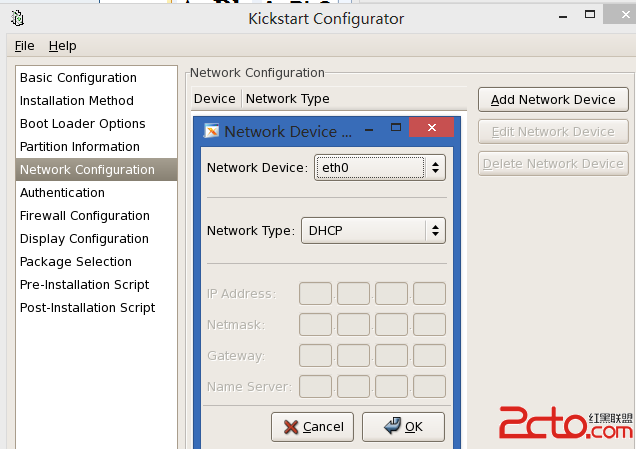Open Pre-Installation Script section
Screen dimensions: 636x449
coord(97,285)
